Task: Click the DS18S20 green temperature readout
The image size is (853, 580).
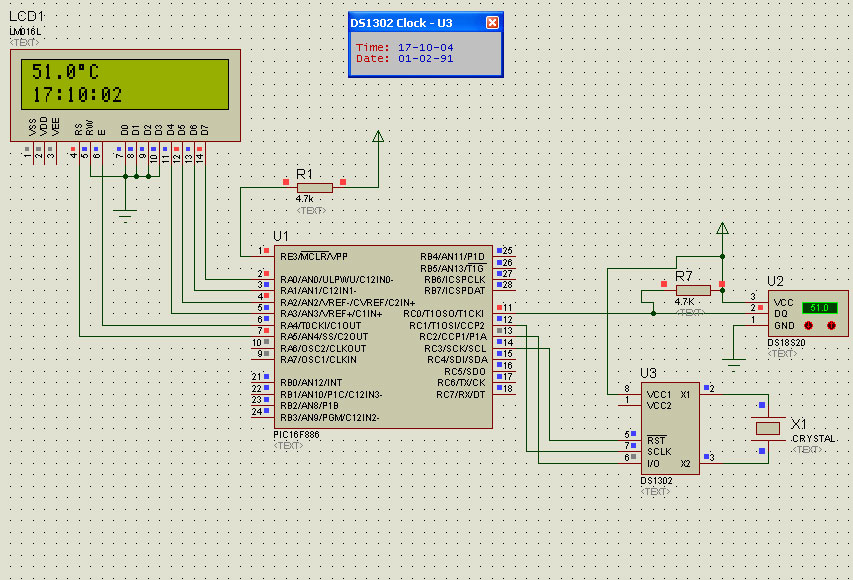Action: (x=820, y=308)
